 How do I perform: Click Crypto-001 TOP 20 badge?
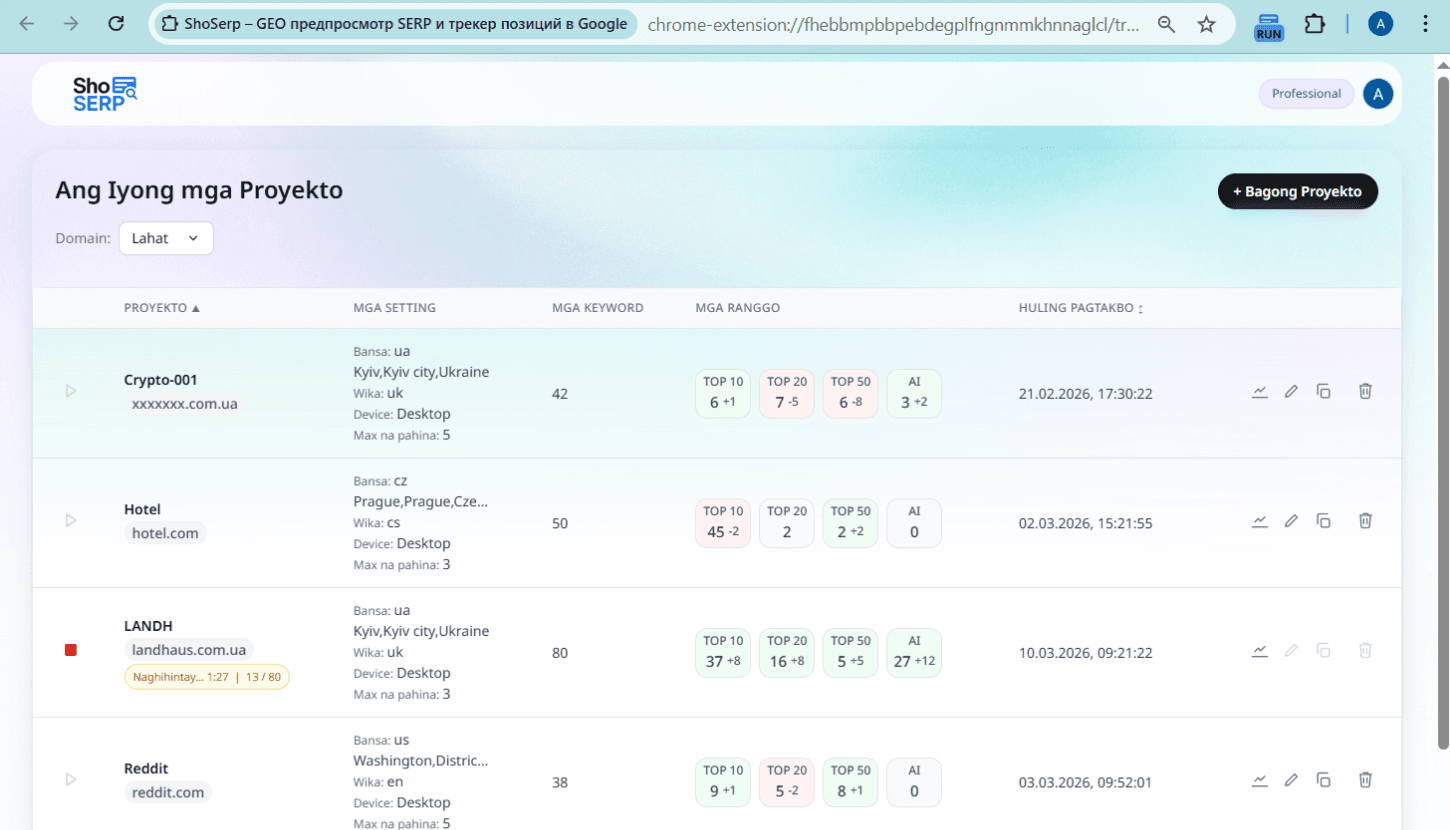pos(787,393)
